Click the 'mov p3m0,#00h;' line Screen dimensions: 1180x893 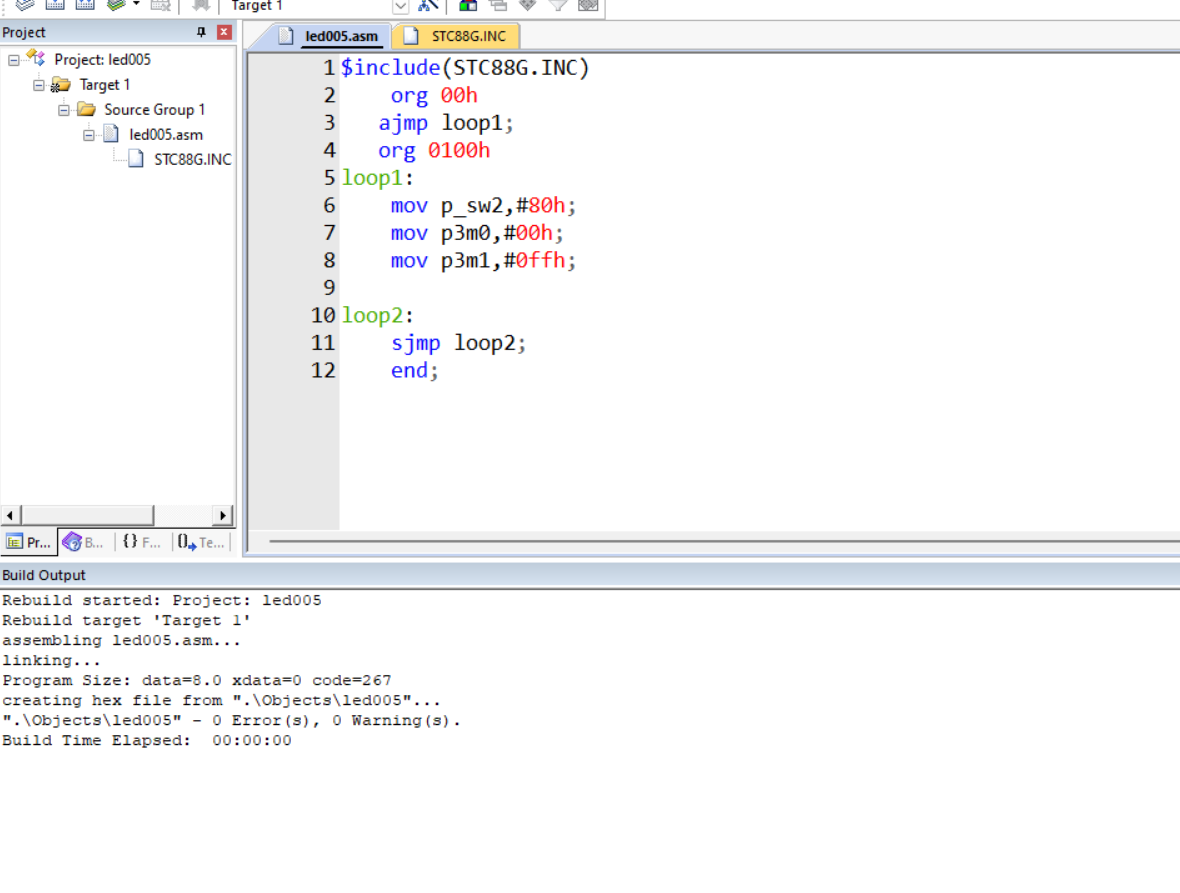[477, 233]
